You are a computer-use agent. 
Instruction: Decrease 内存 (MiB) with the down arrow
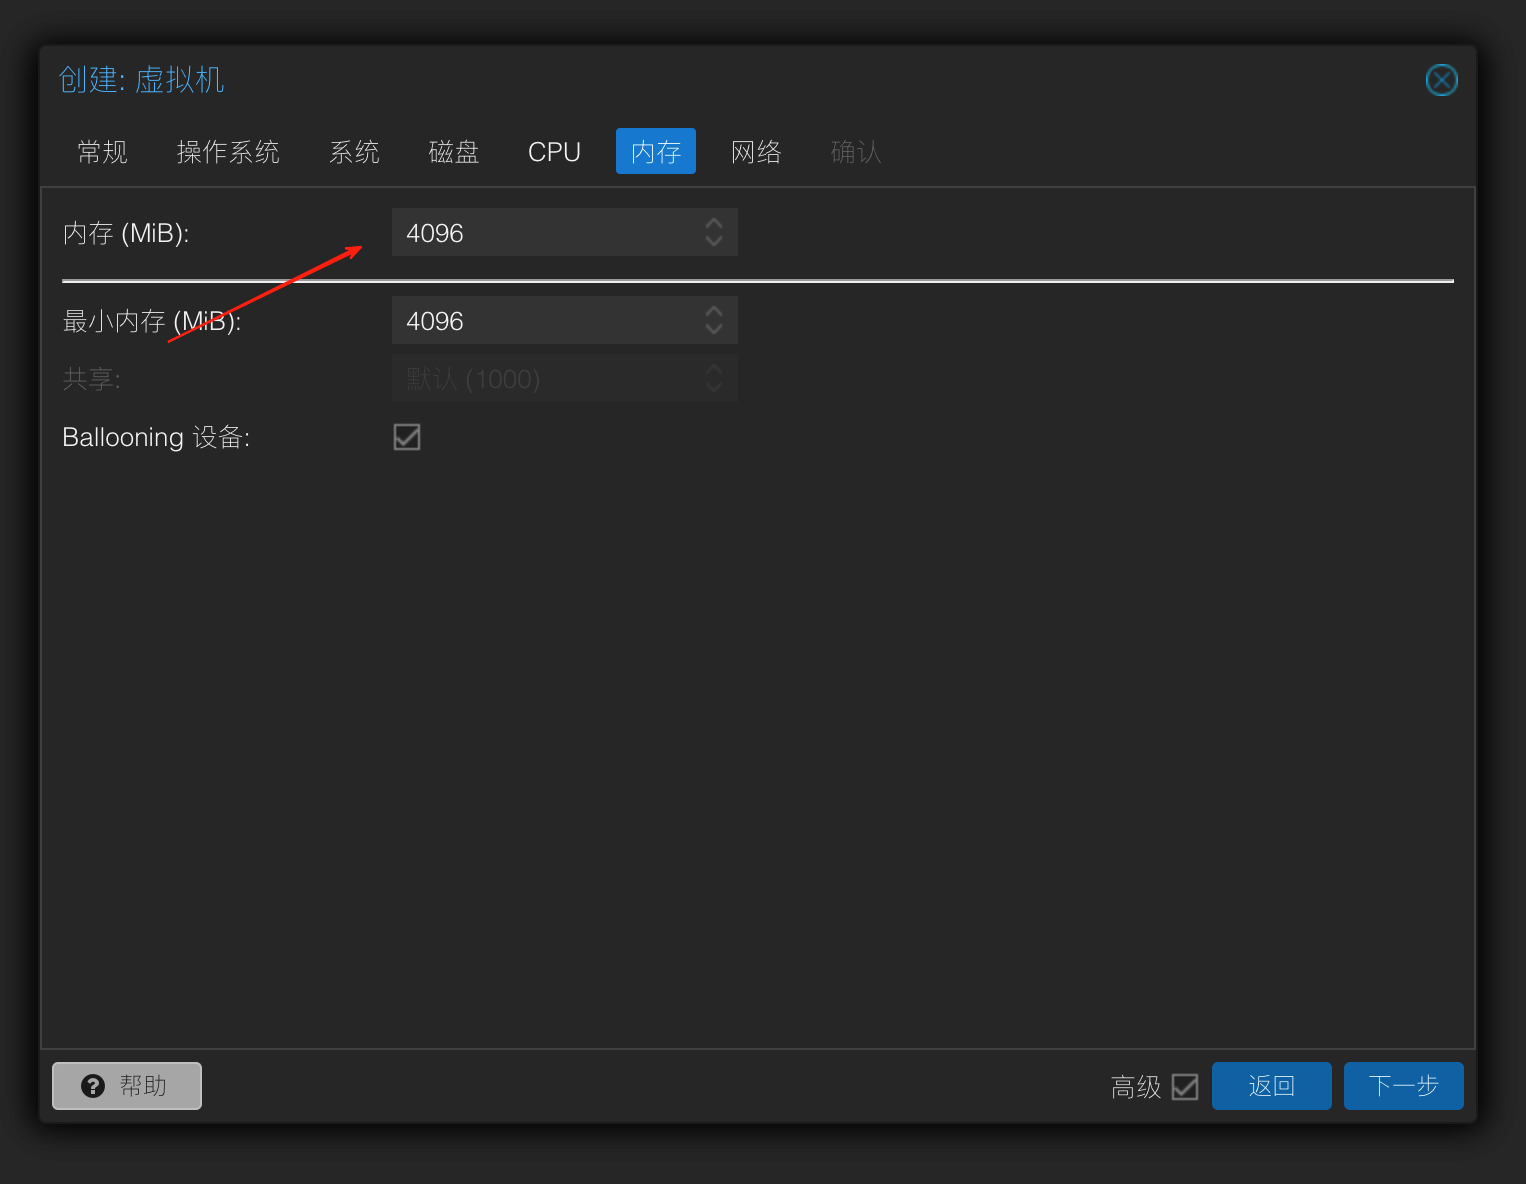(x=714, y=242)
